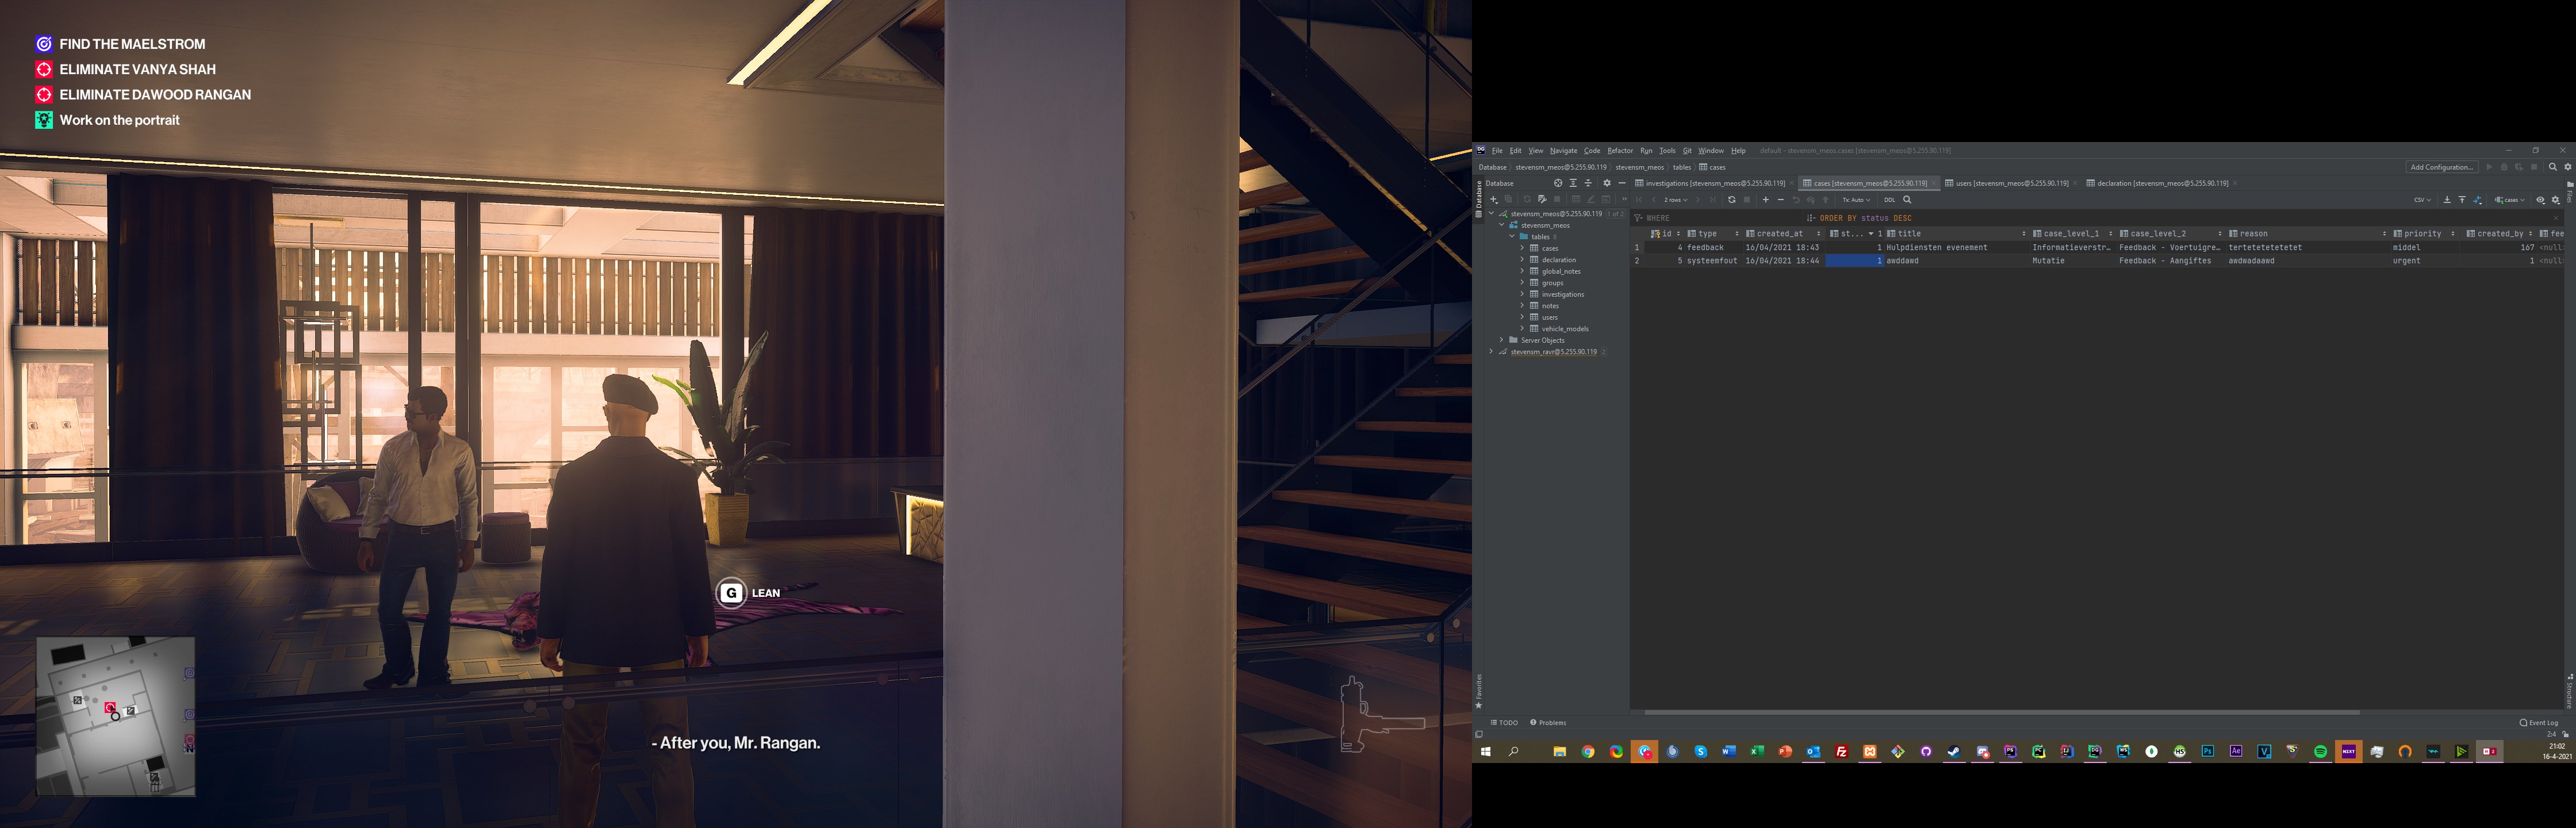The height and width of the screenshot is (828, 2576).
Task: Toggle the read-only lock in status bar
Action: click(x=2565, y=734)
